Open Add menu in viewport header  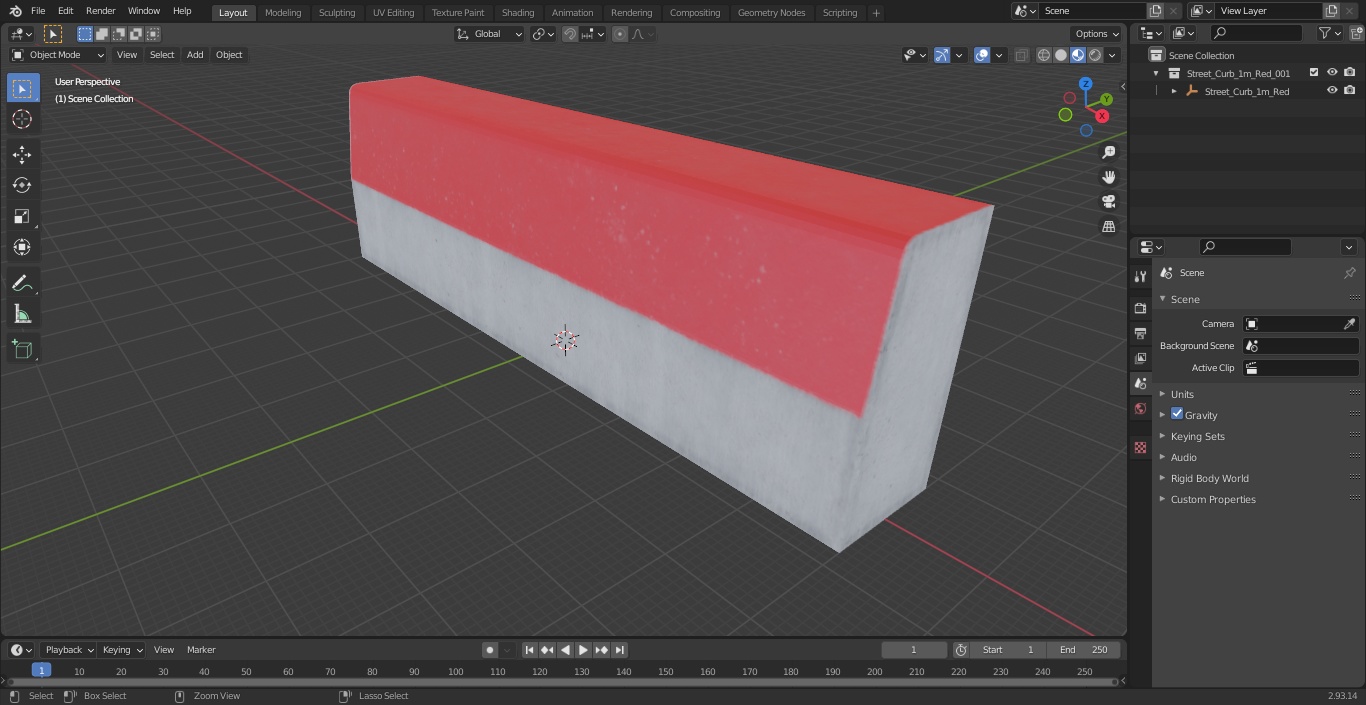(195, 55)
